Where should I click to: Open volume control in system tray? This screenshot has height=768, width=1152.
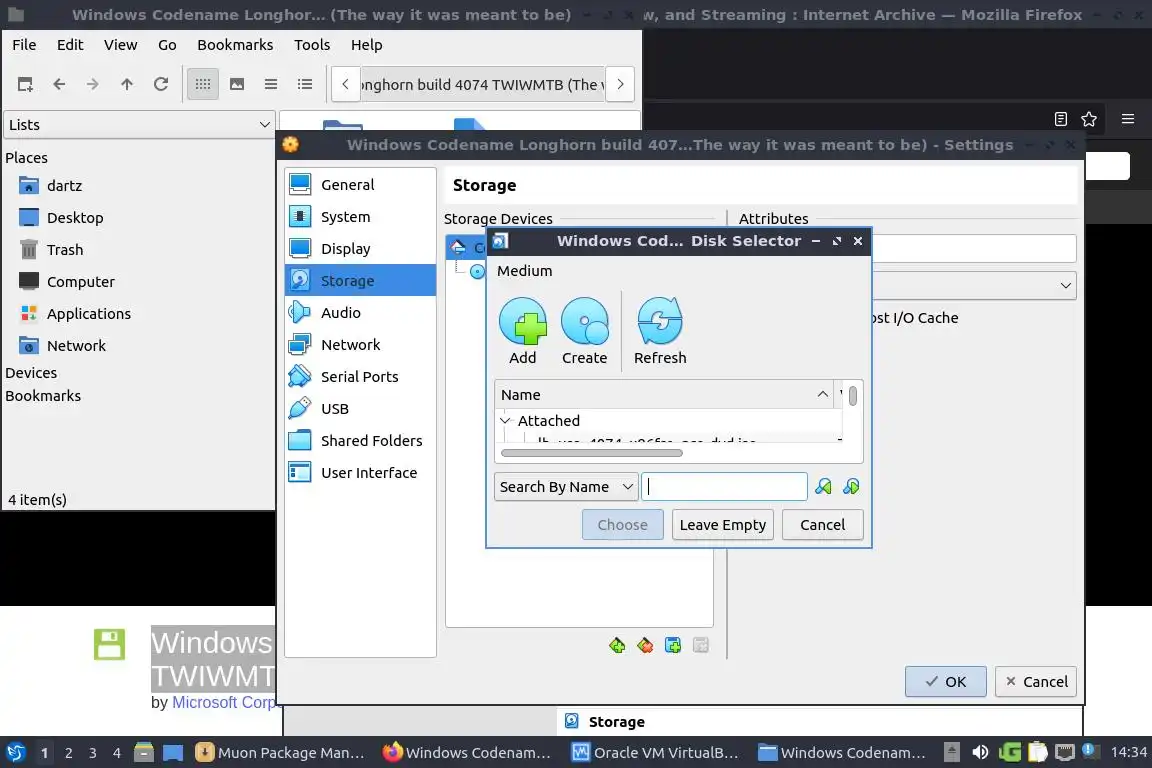(x=980, y=753)
